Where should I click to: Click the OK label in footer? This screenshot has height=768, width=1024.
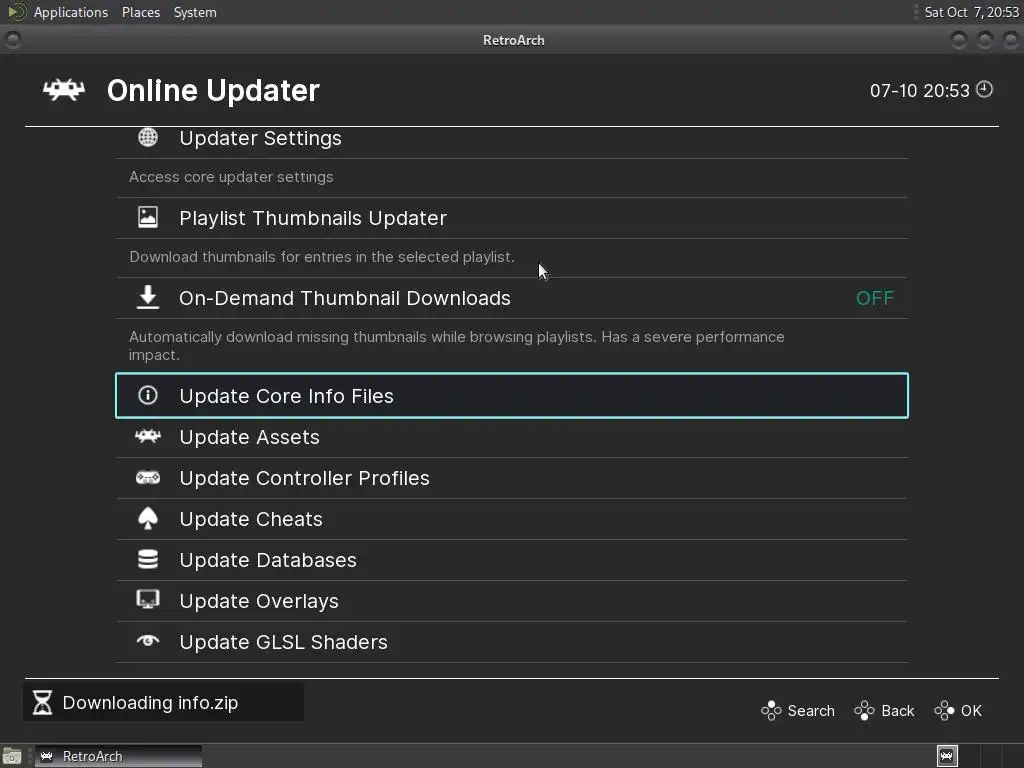(x=971, y=711)
